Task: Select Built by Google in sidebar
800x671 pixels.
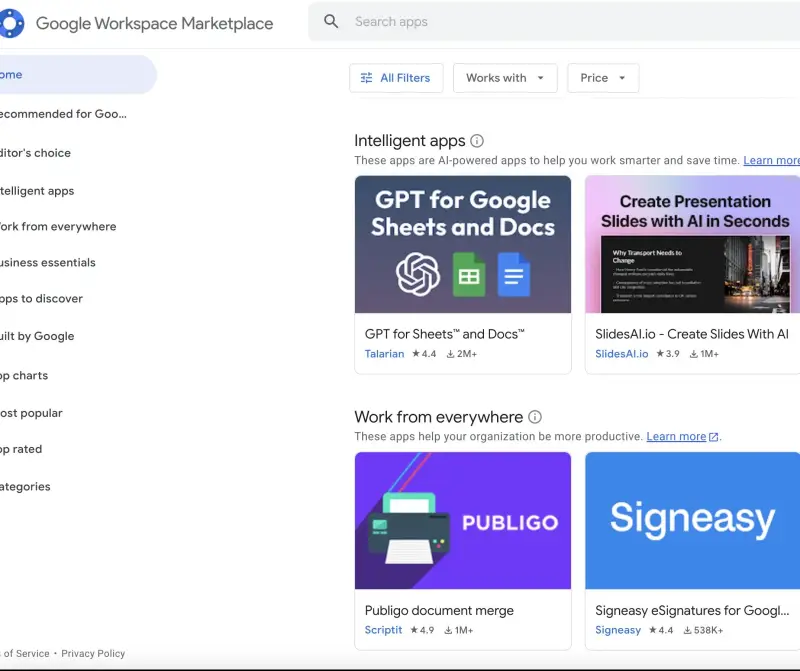Action: pos(37,336)
